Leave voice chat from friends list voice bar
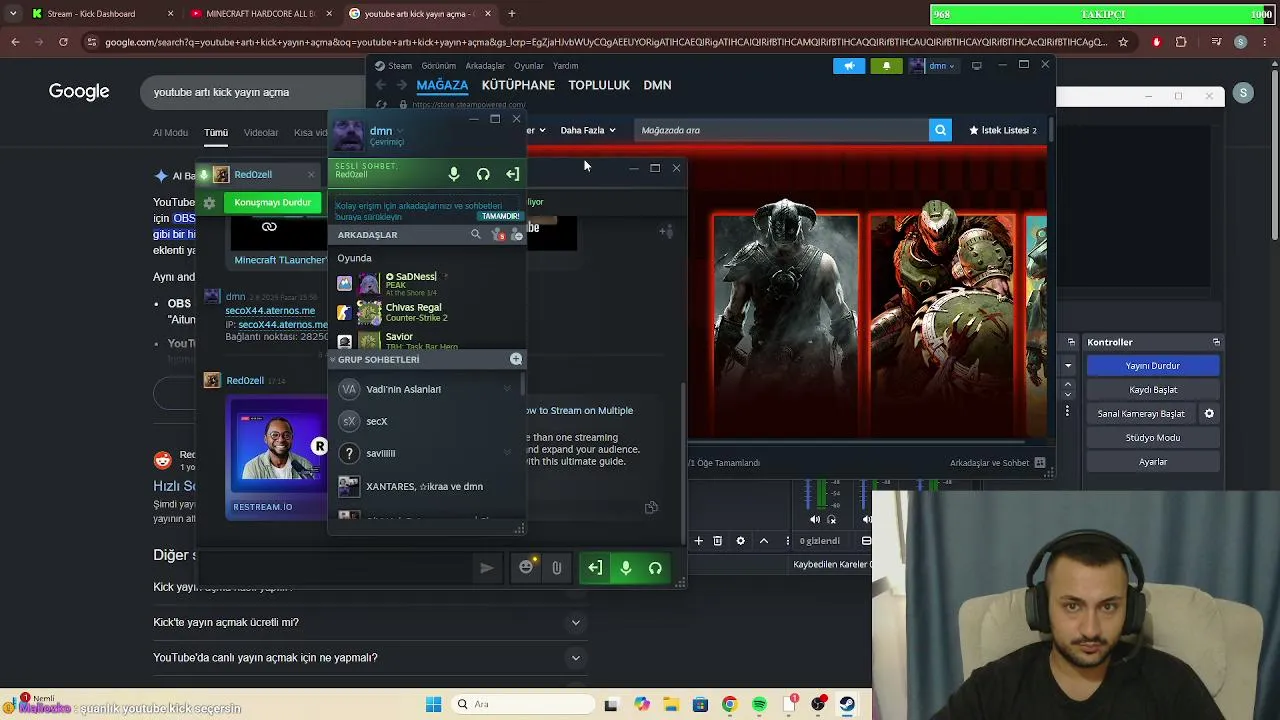The width and height of the screenshot is (1280, 720). 512,174
